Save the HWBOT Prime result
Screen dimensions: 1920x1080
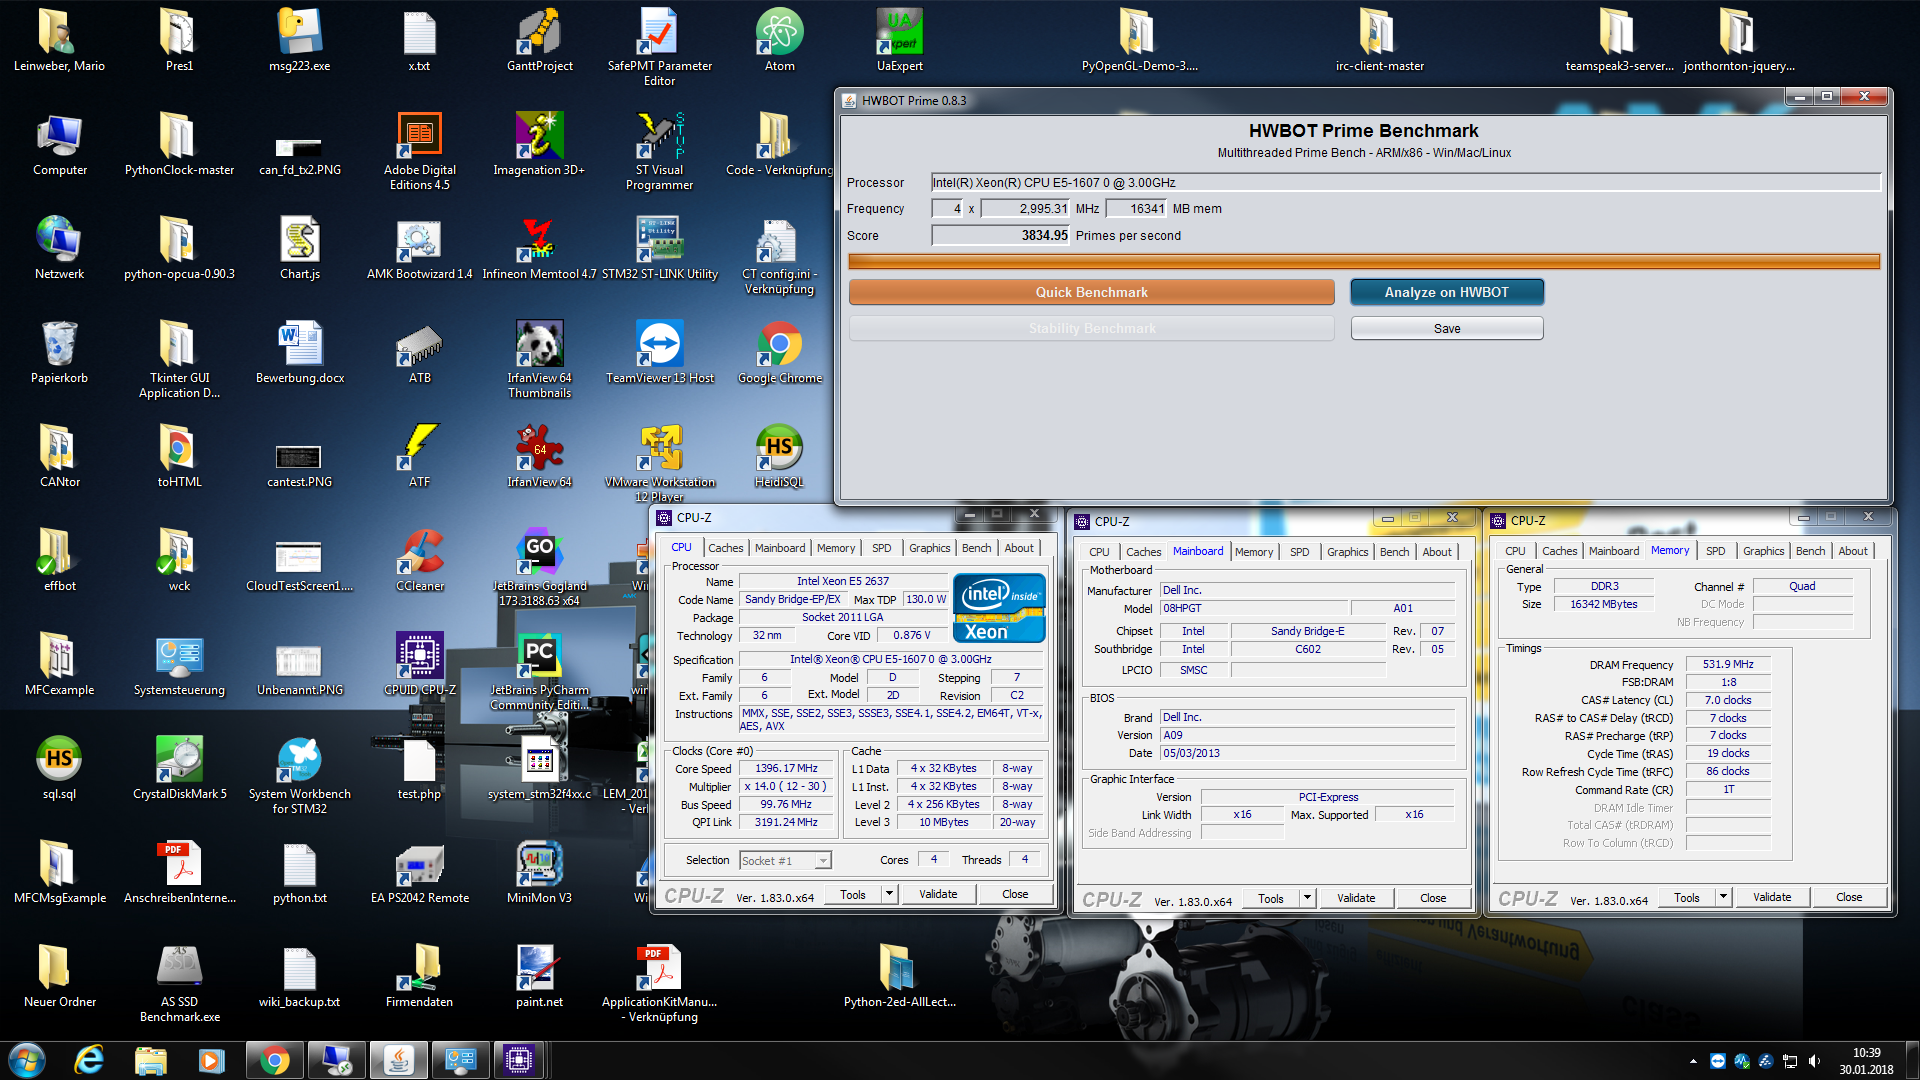click(x=1446, y=328)
